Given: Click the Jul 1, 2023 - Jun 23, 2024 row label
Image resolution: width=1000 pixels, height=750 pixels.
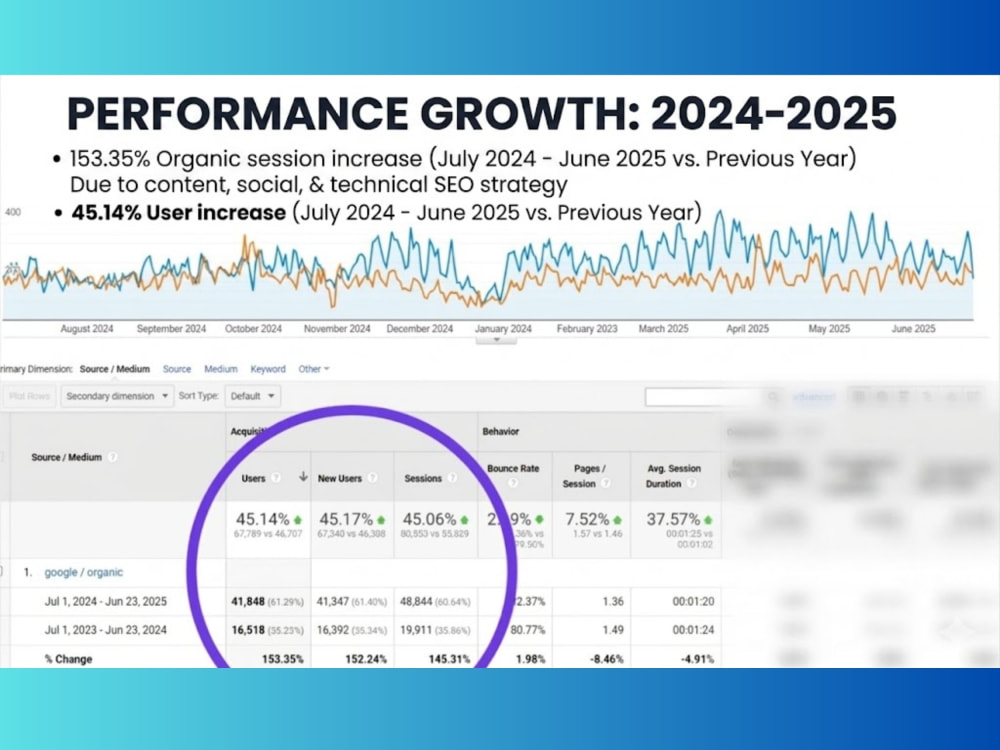Looking at the screenshot, I should (105, 630).
